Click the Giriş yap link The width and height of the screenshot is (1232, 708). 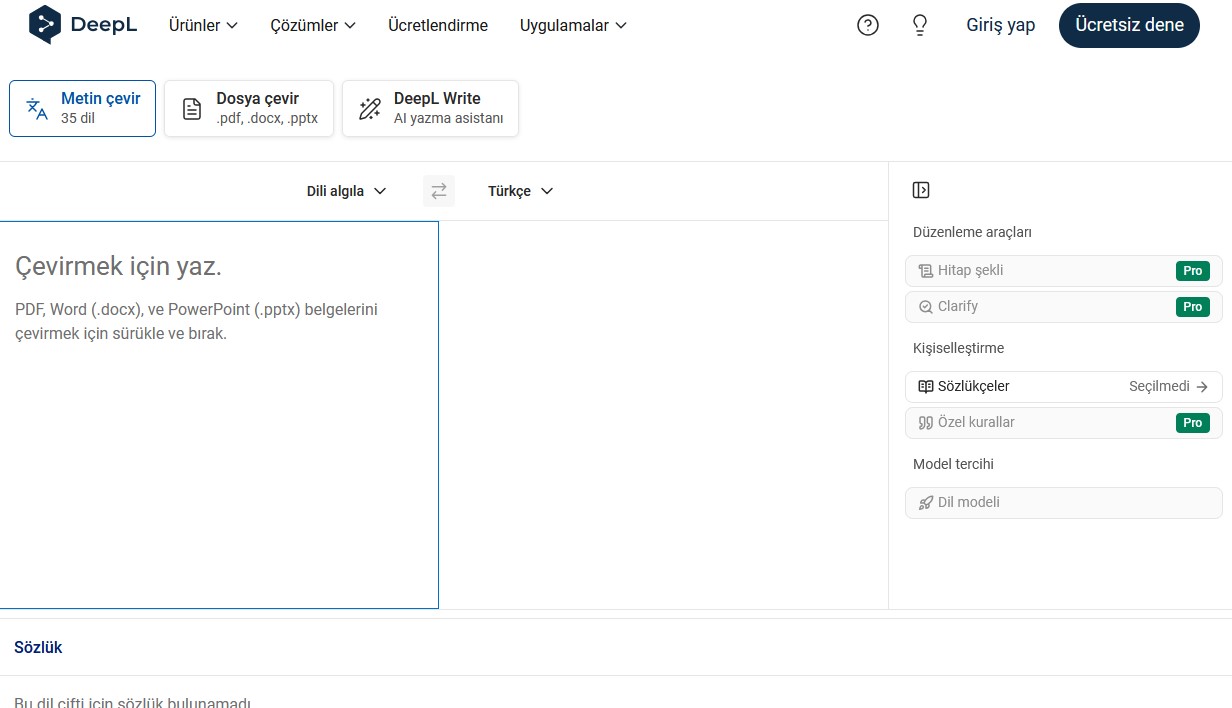click(1000, 26)
